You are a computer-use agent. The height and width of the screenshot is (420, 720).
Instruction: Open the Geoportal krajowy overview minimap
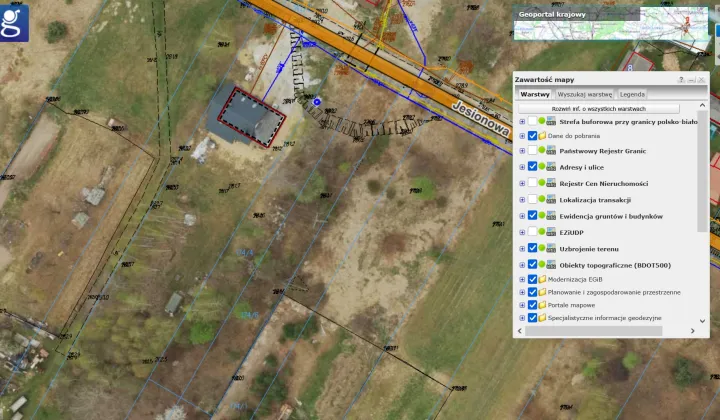click(x=611, y=23)
